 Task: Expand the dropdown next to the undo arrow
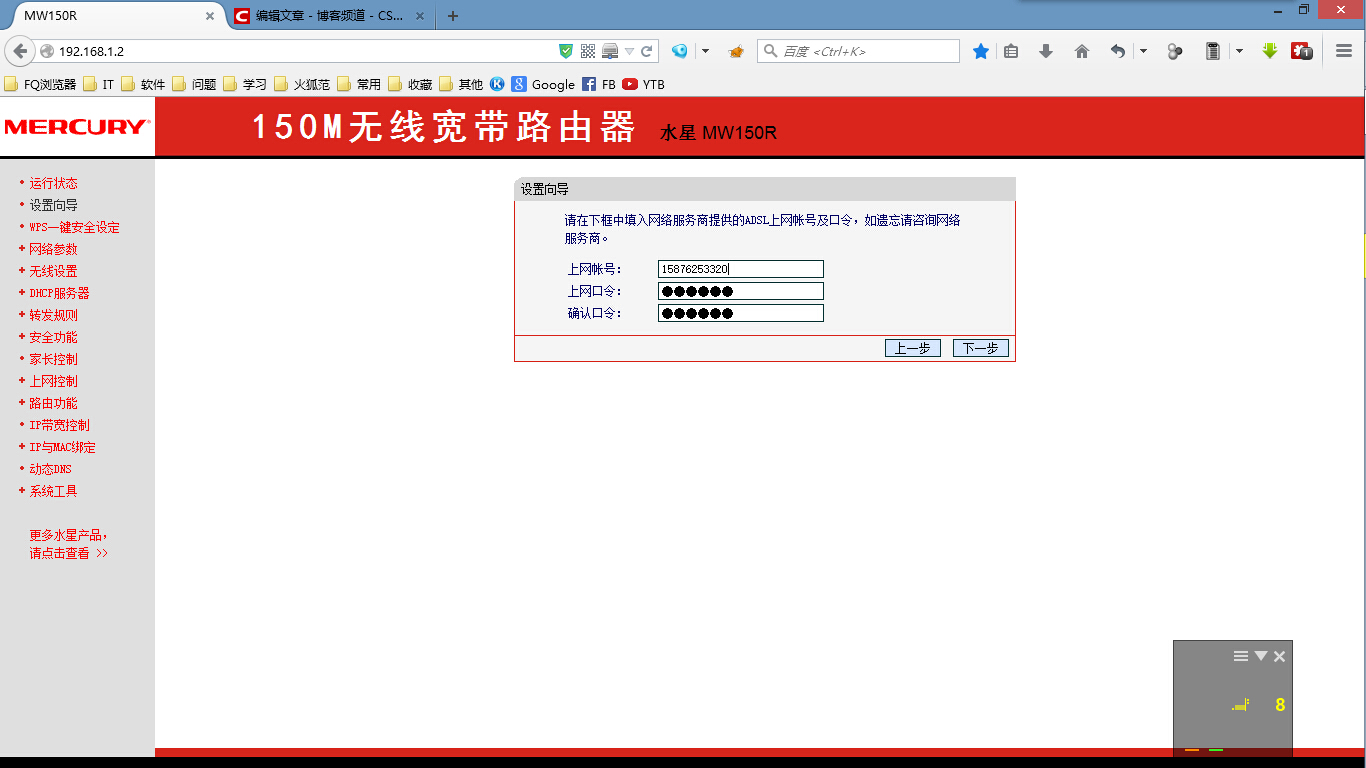(1143, 51)
